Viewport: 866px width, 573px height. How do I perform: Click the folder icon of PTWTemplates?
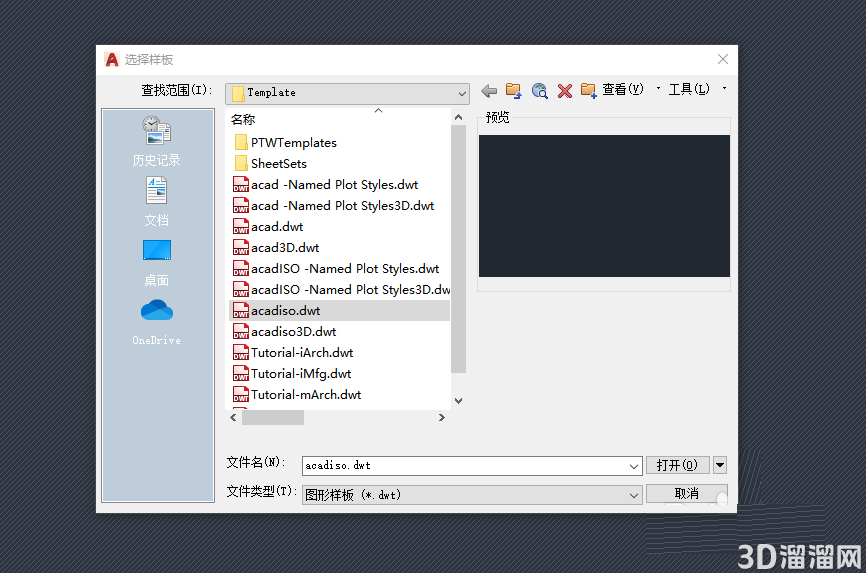coord(241,143)
